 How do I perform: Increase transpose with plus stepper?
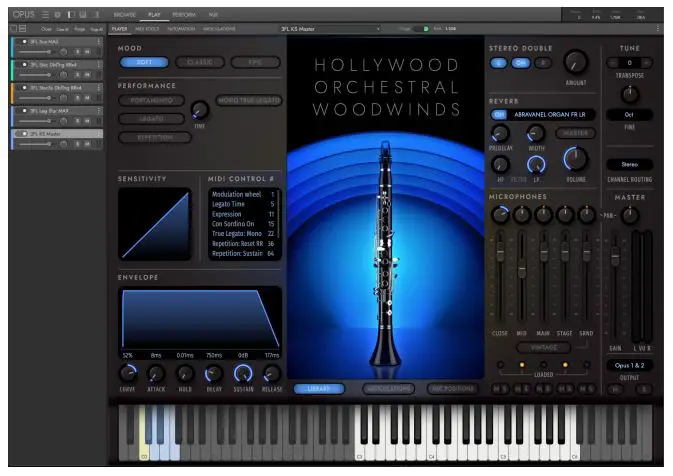pyautogui.click(x=646, y=63)
